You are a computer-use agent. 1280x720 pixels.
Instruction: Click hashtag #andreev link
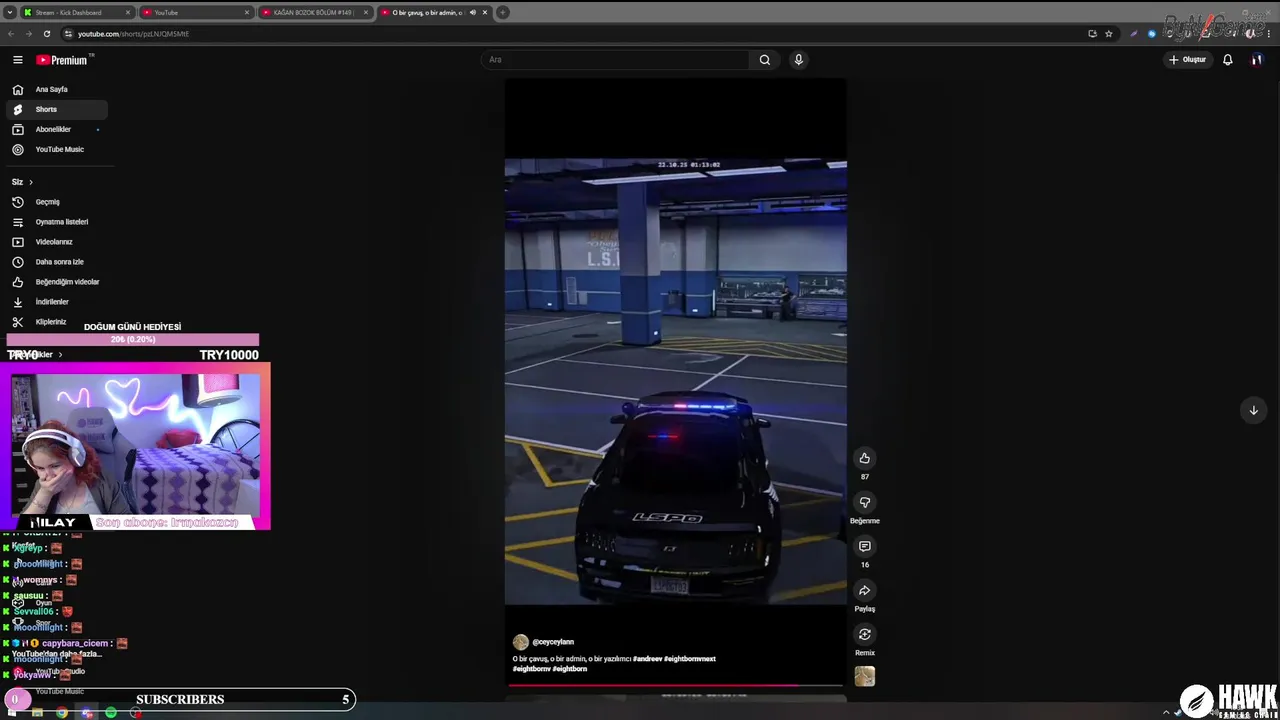pos(647,659)
